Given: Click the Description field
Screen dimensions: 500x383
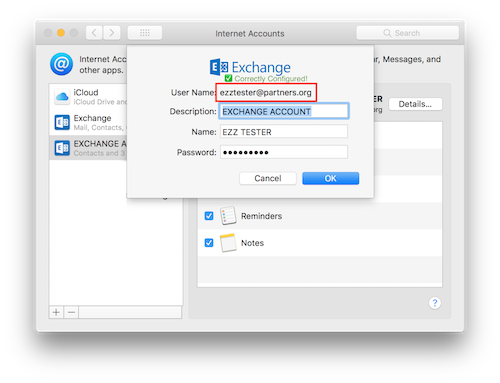Looking at the screenshot, I should coord(284,111).
